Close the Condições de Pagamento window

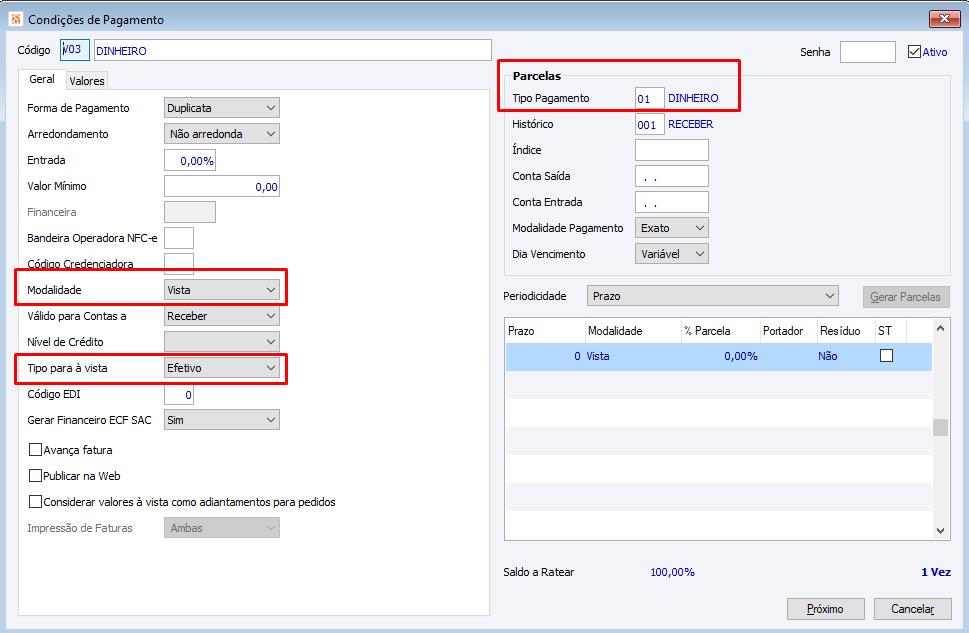944,19
